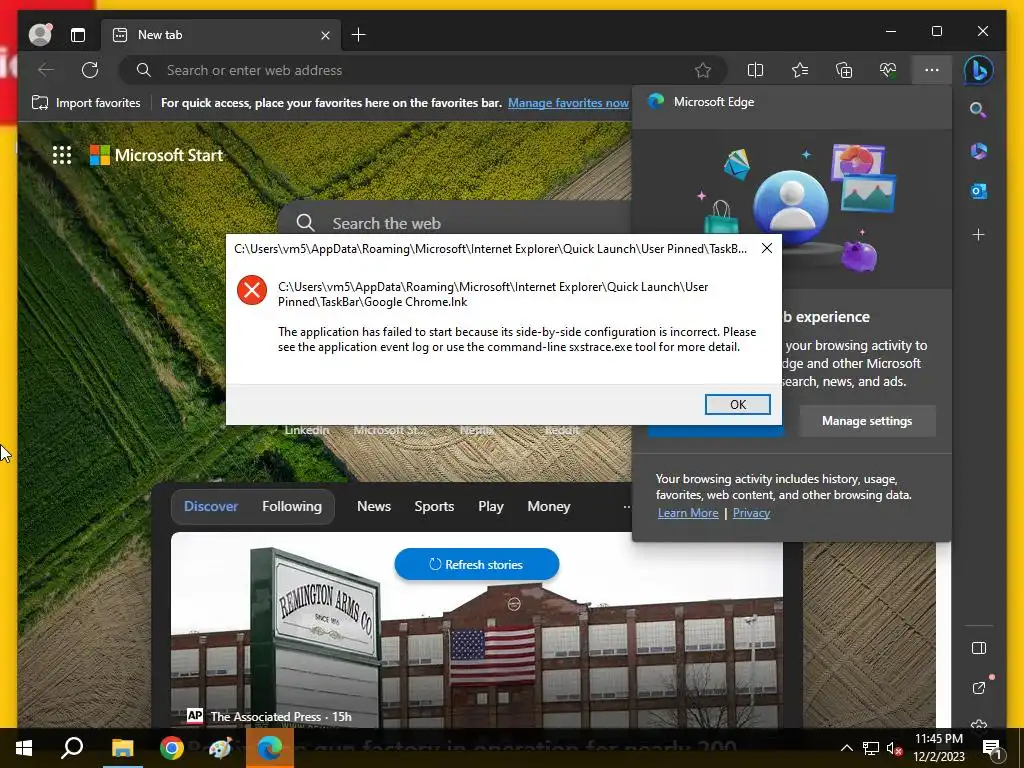Open the Privacy link
1024x768 pixels.
point(751,513)
